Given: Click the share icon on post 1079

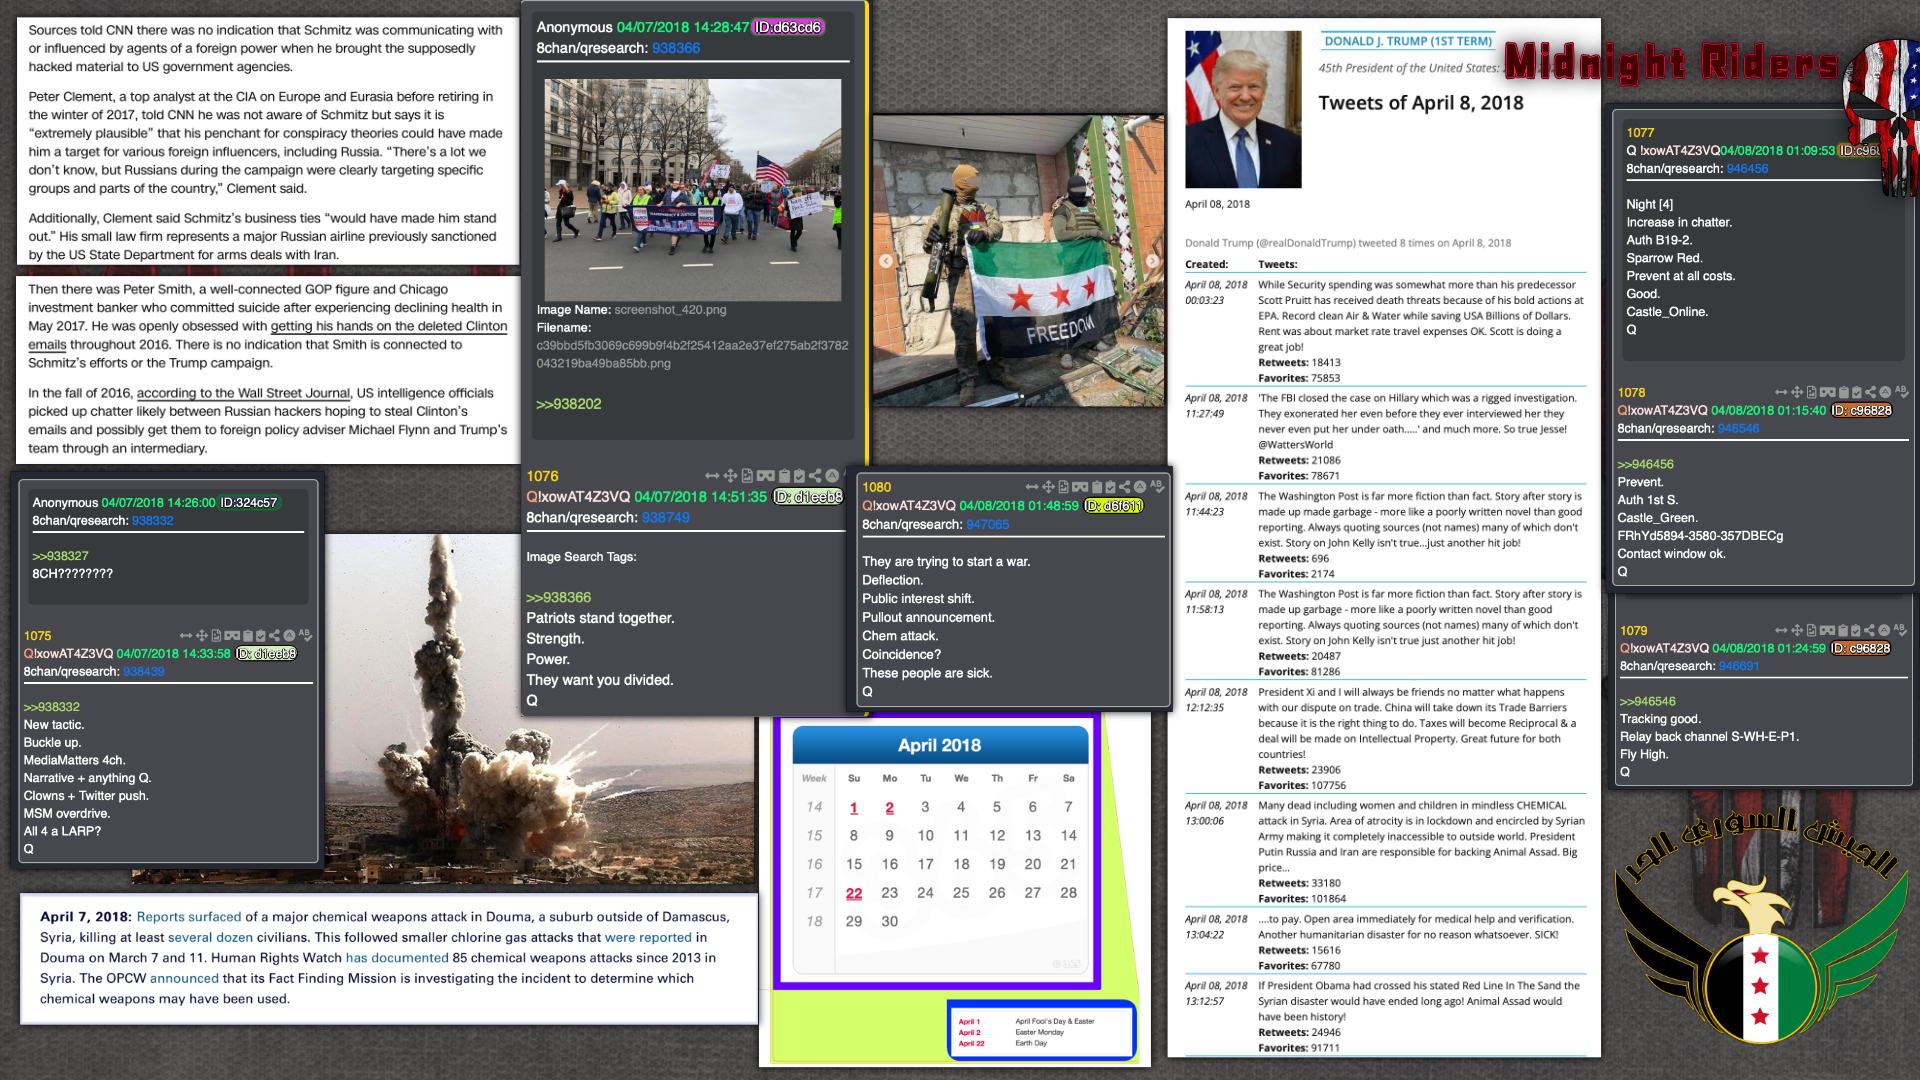Looking at the screenshot, I should [x=1870, y=630].
